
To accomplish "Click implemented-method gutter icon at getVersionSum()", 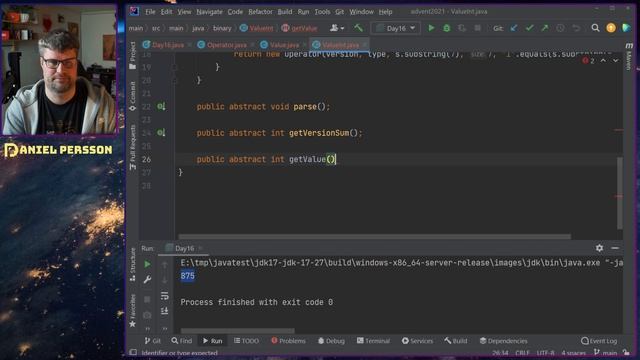I will coord(161,133).
